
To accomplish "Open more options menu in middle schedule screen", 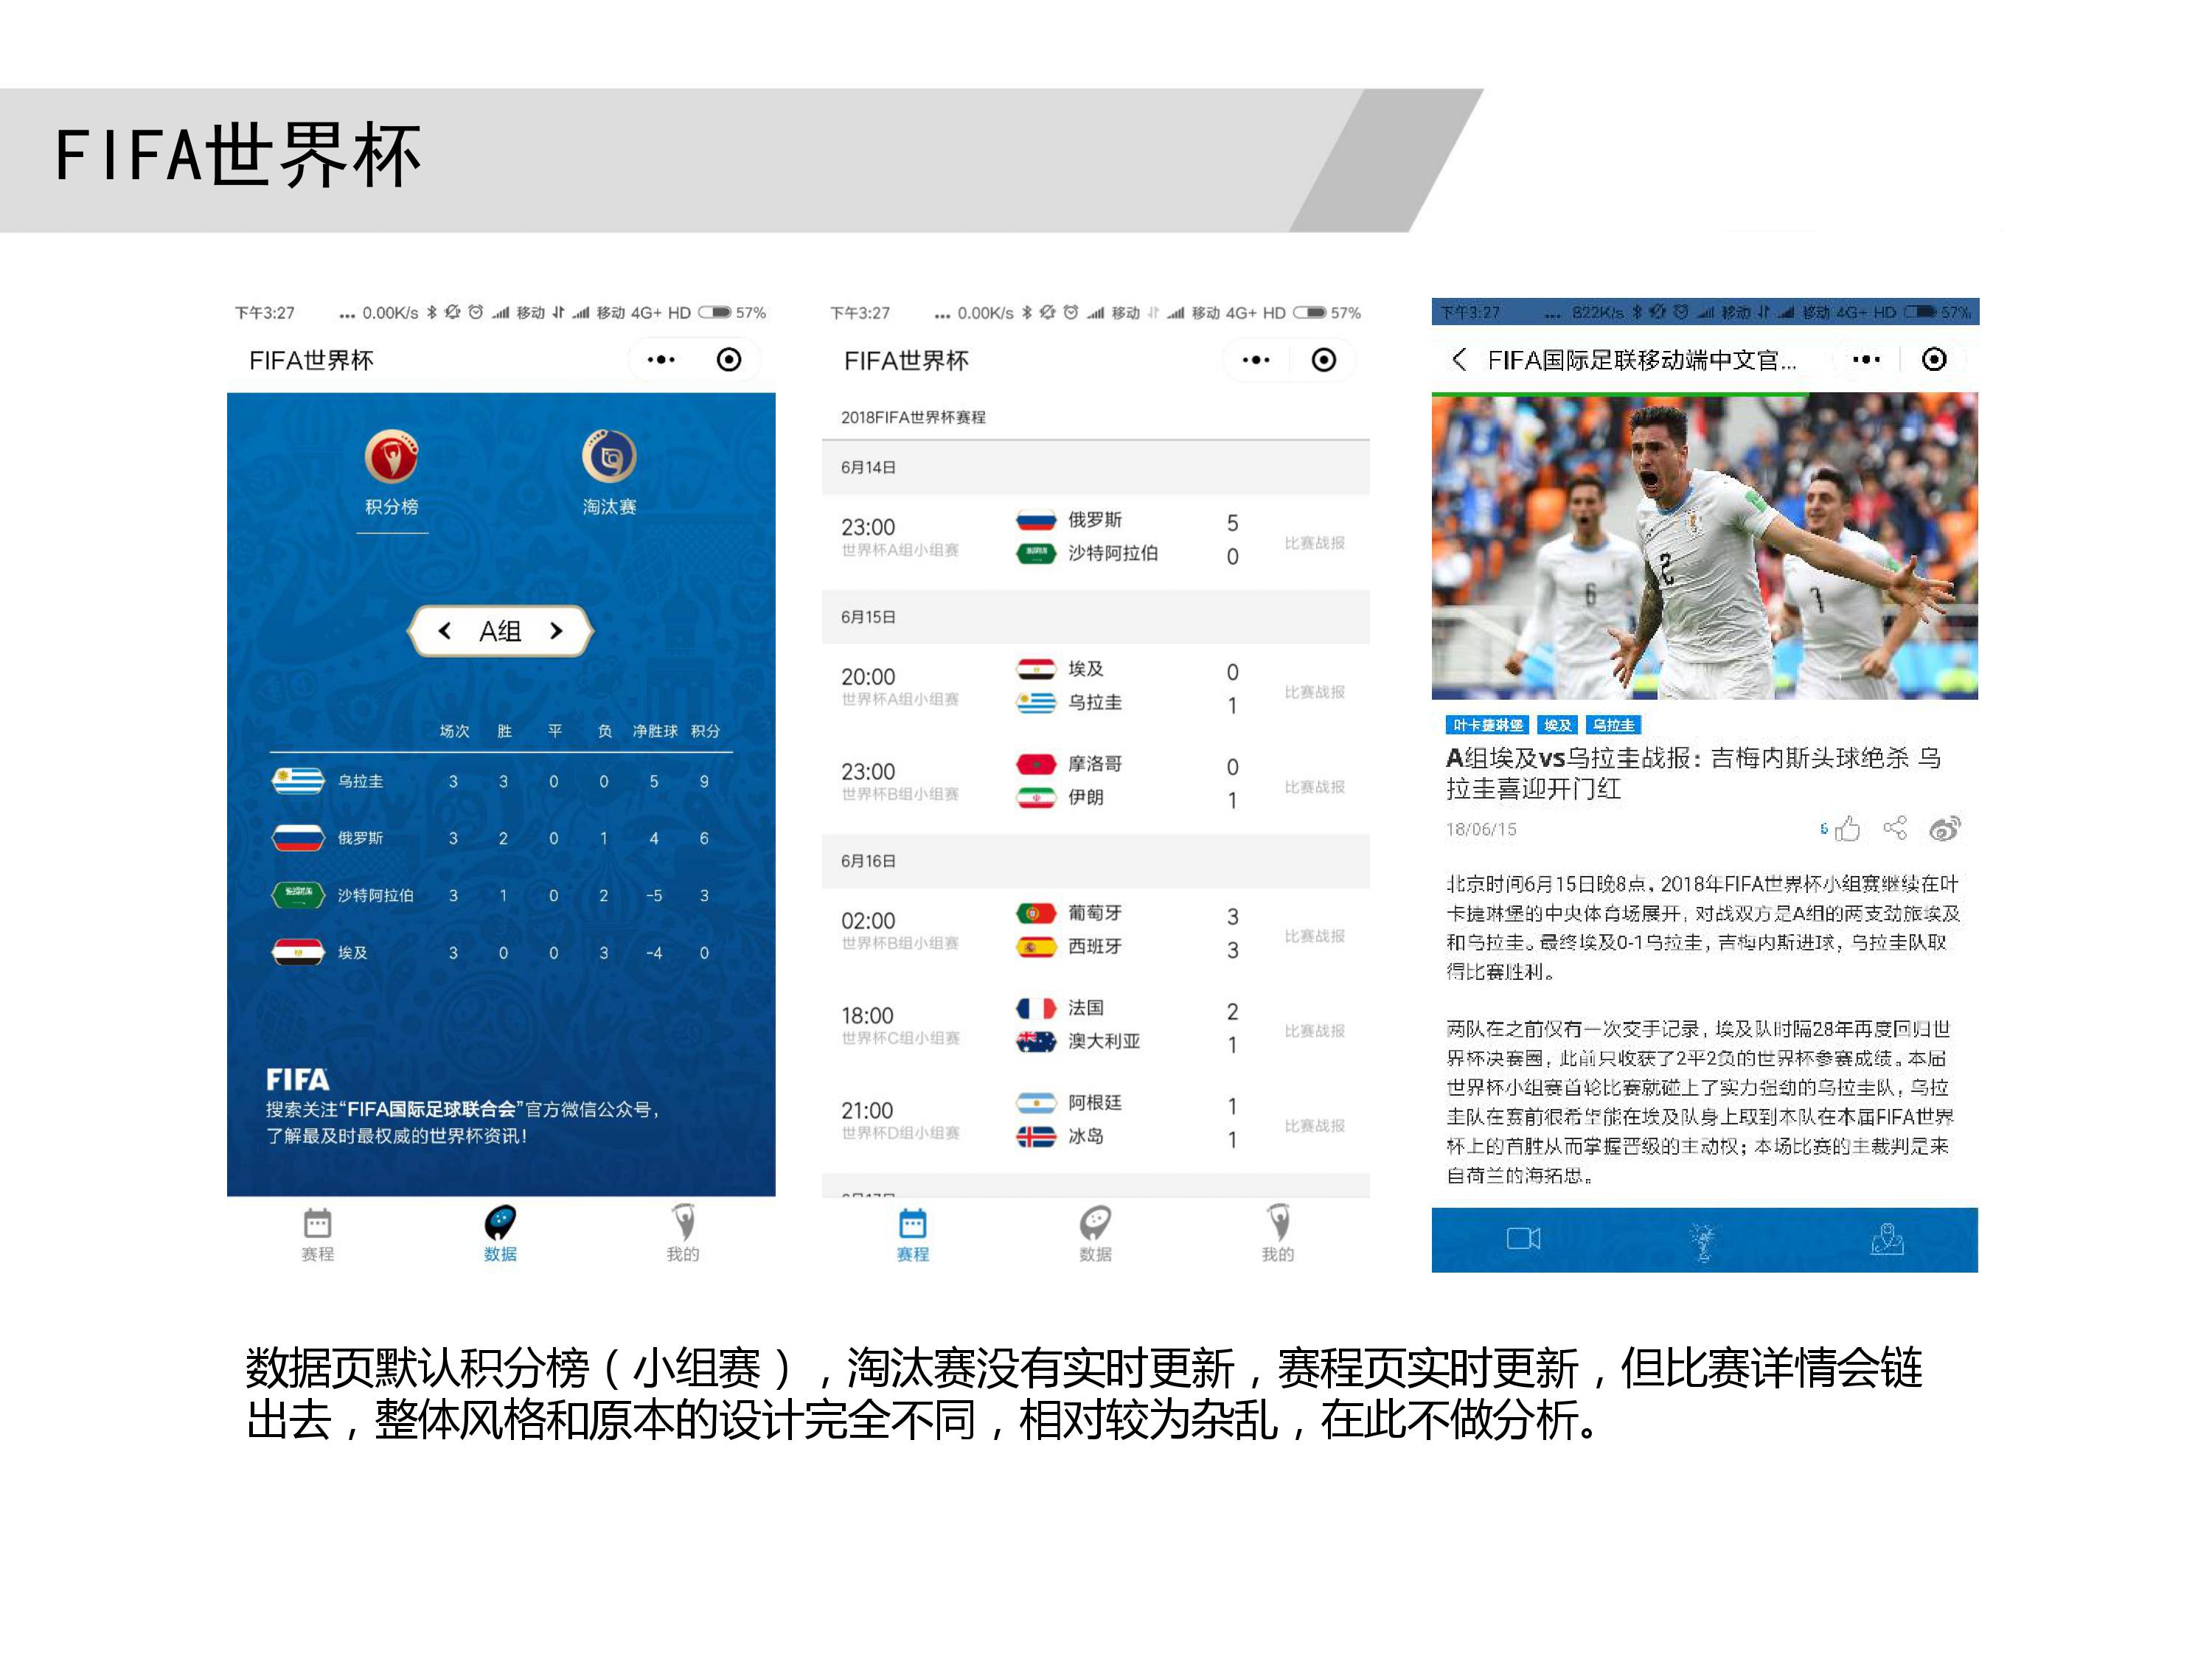I will (1256, 360).
